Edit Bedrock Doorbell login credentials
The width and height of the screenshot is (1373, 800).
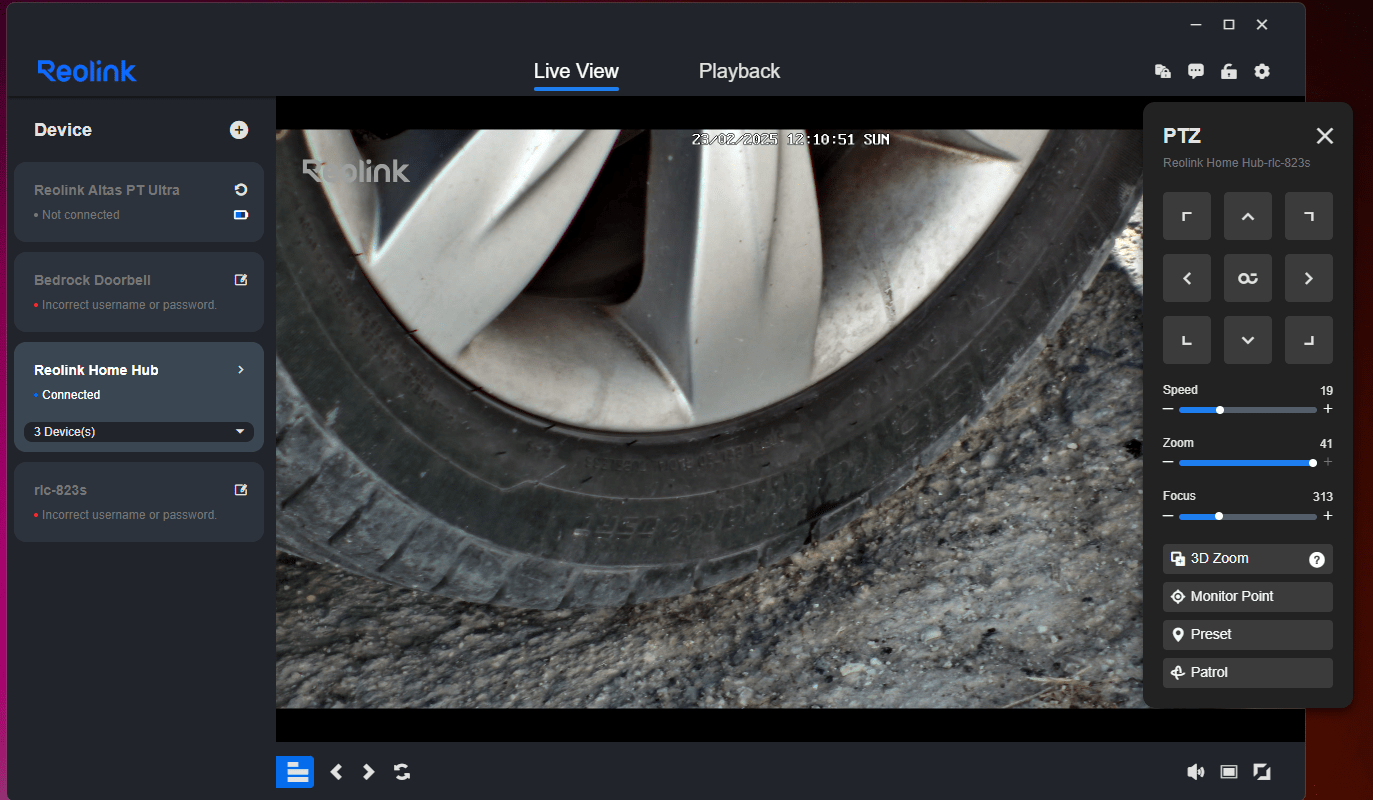point(240,280)
